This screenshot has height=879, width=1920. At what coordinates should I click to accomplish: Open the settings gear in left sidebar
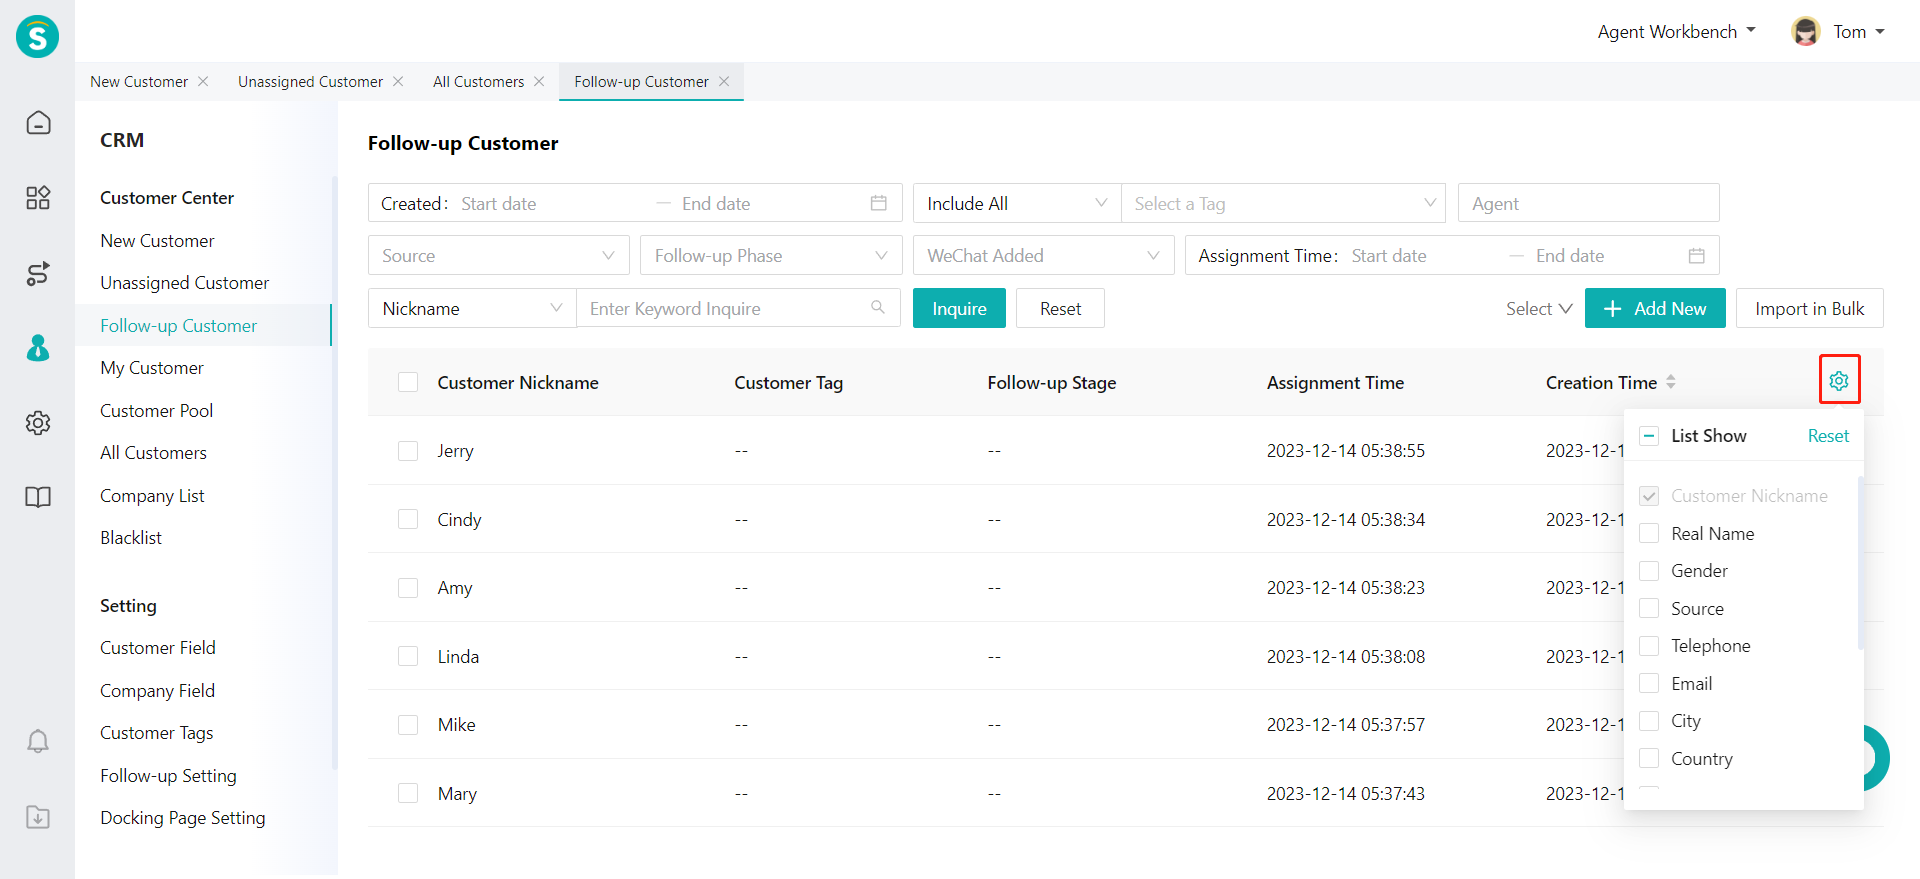click(38, 423)
